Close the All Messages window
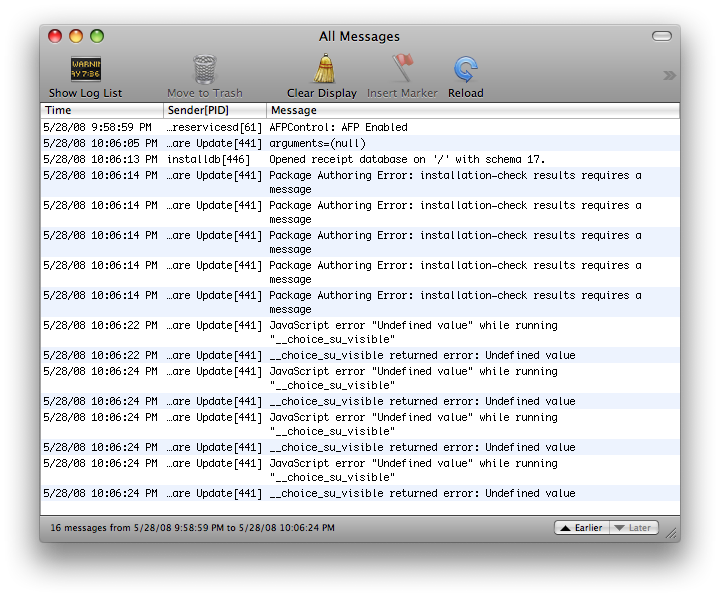The image size is (720, 597). 55,36
